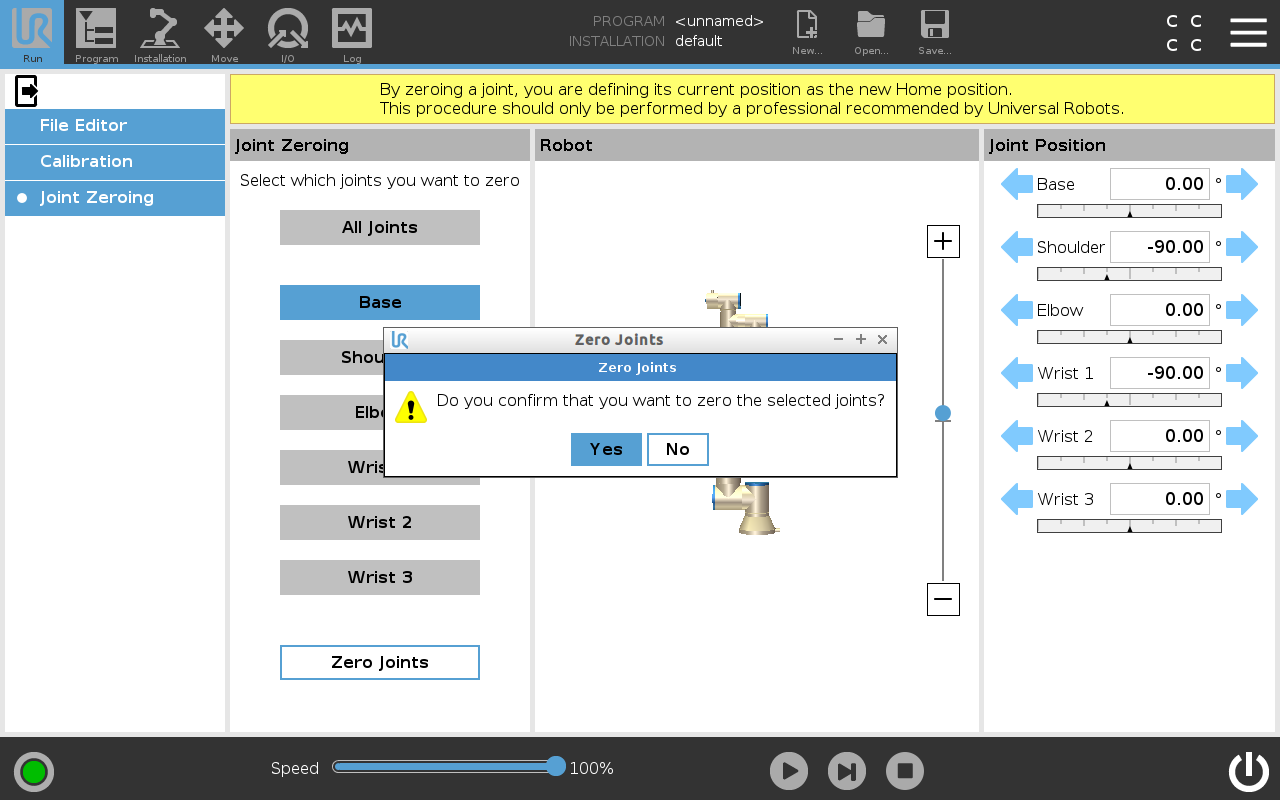Viewport: 1280px width, 800px height.
Task: Decrease Shoulder joint with left arrow
Action: pos(1017,247)
